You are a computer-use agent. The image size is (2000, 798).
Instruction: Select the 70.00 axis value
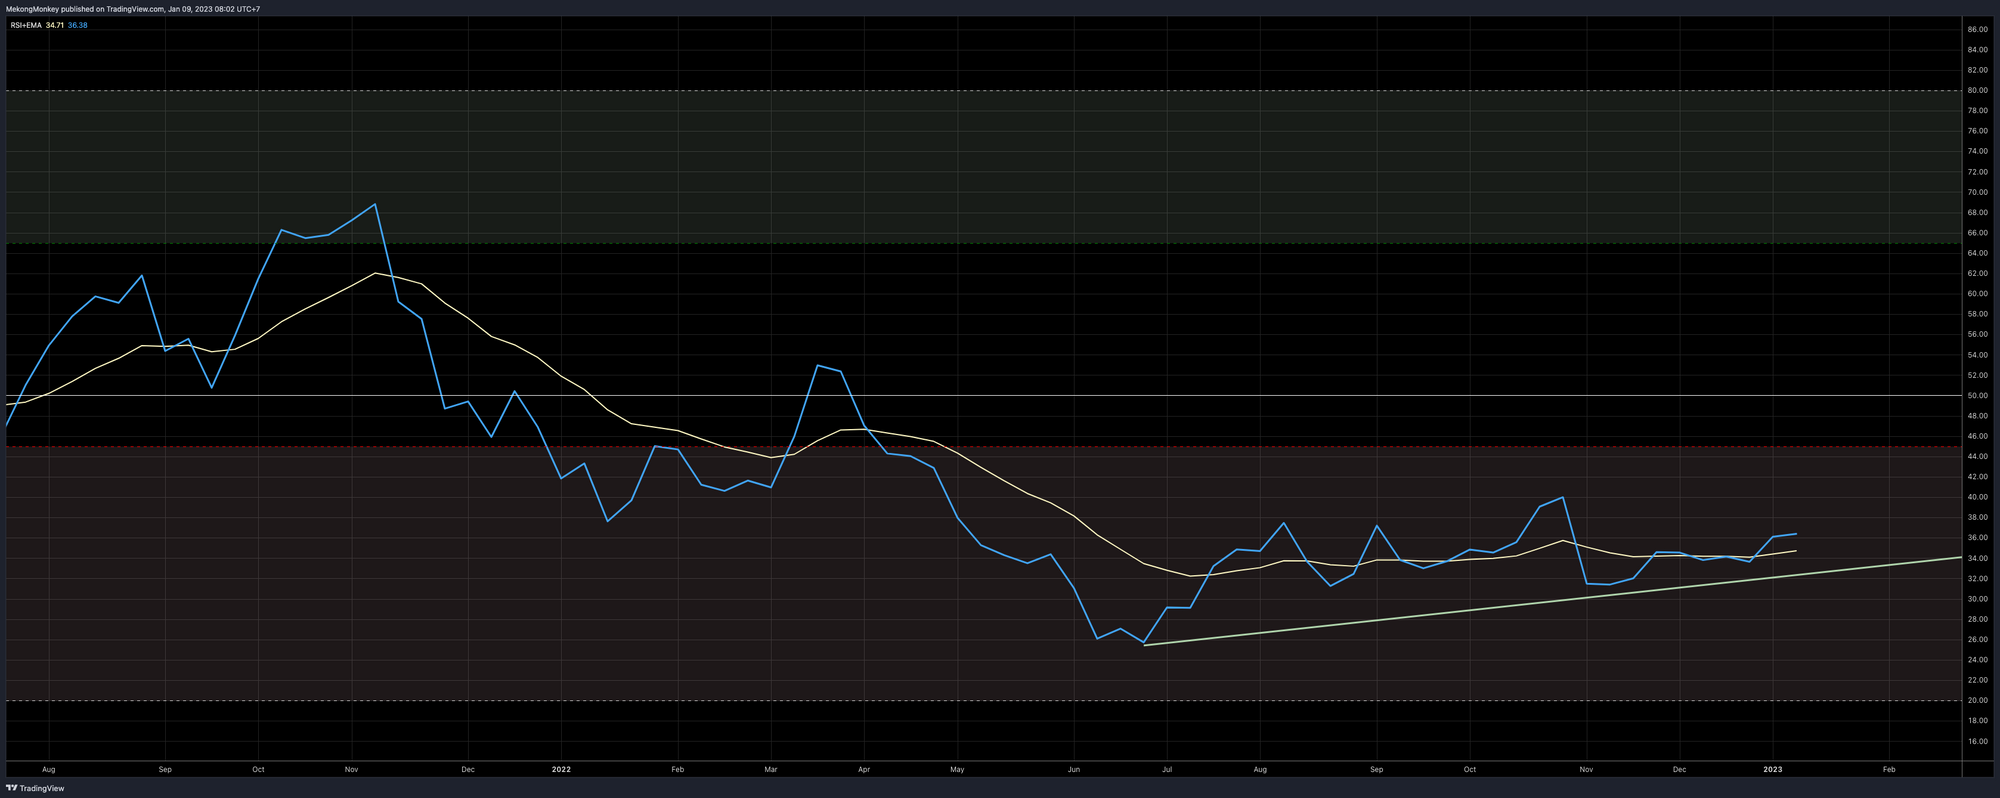click(x=1977, y=192)
